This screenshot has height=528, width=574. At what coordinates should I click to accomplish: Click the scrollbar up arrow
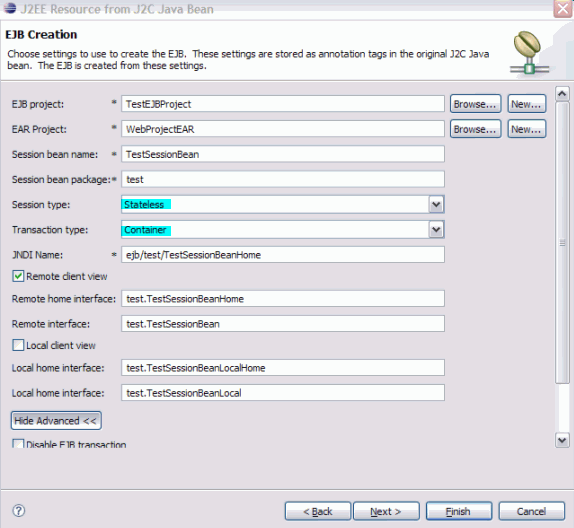point(562,94)
